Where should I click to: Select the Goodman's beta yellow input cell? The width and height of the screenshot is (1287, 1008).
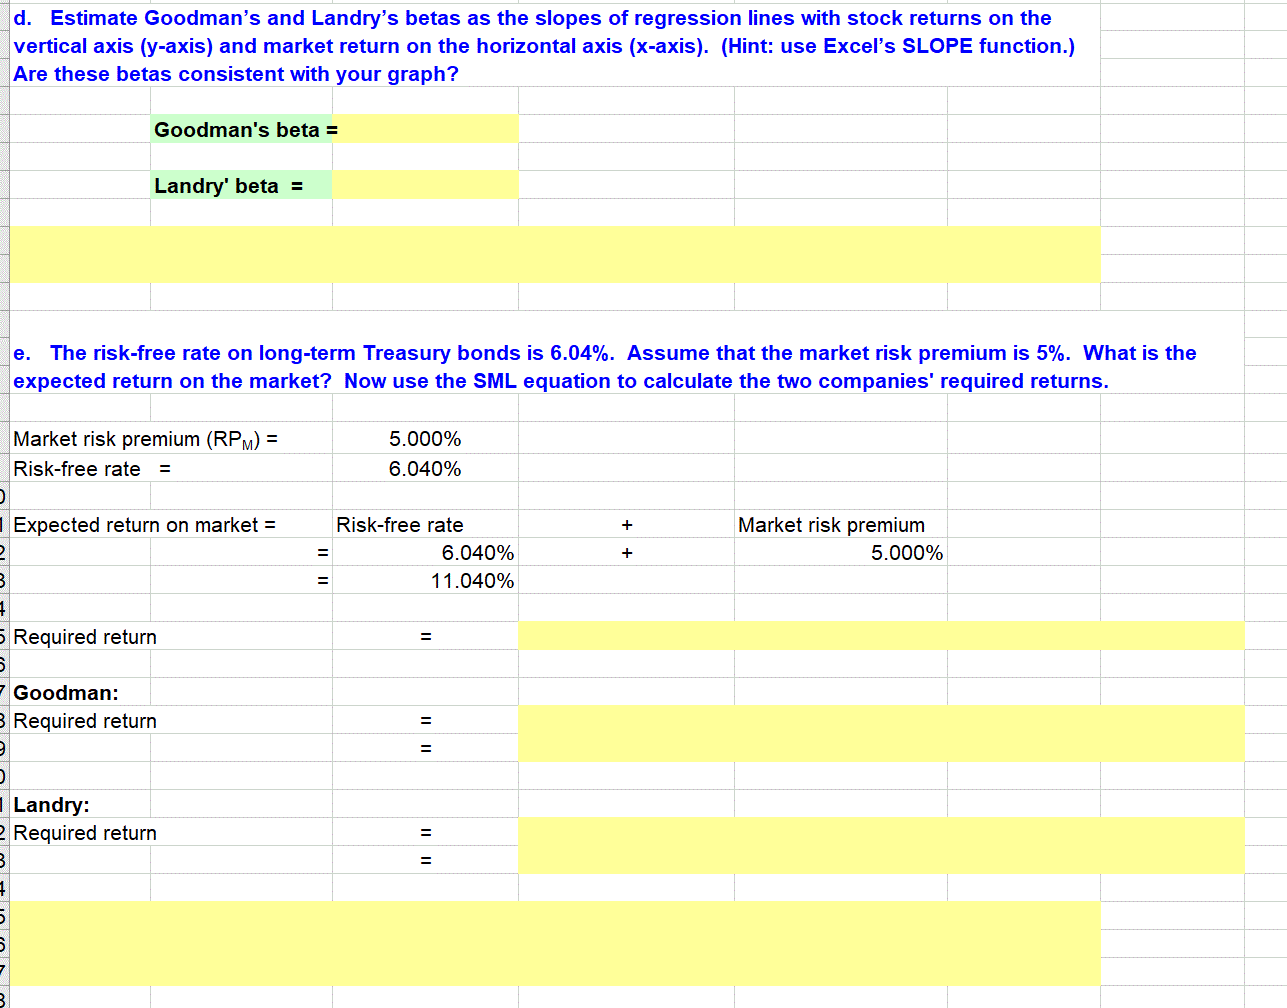[x=425, y=129]
